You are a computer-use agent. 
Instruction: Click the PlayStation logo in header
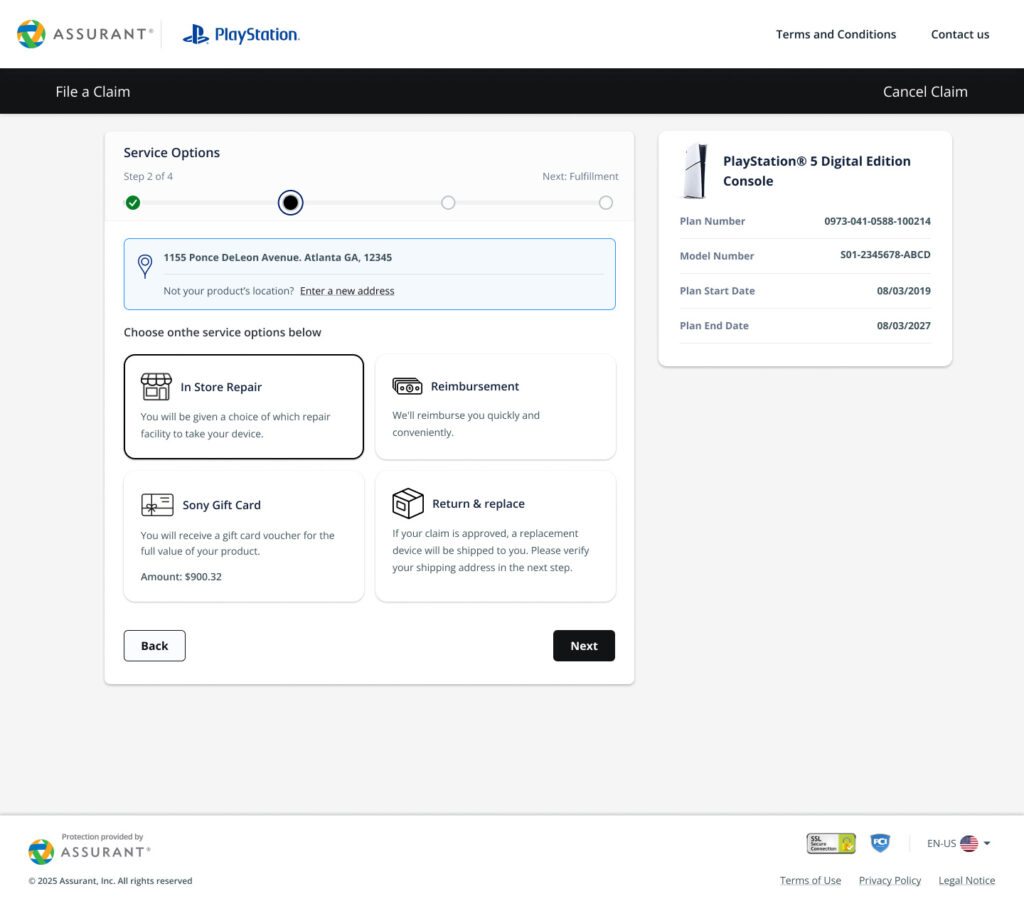pos(241,35)
